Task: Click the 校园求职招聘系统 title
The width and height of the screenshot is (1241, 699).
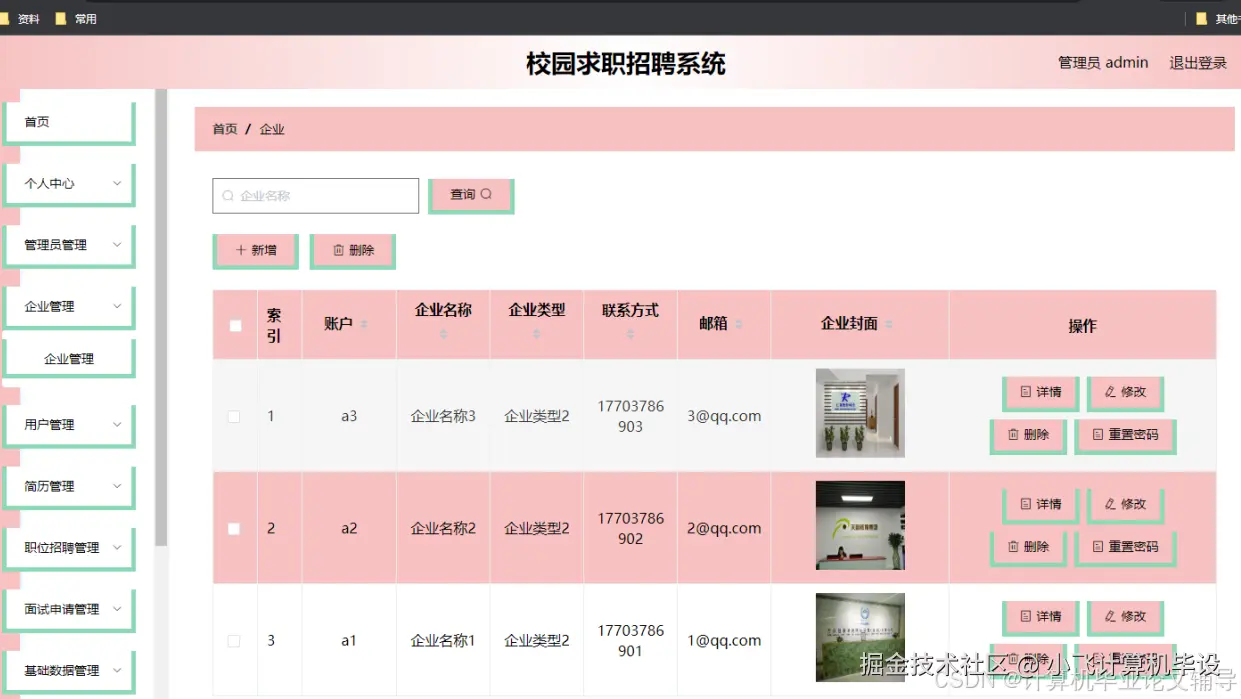Action: click(x=626, y=64)
